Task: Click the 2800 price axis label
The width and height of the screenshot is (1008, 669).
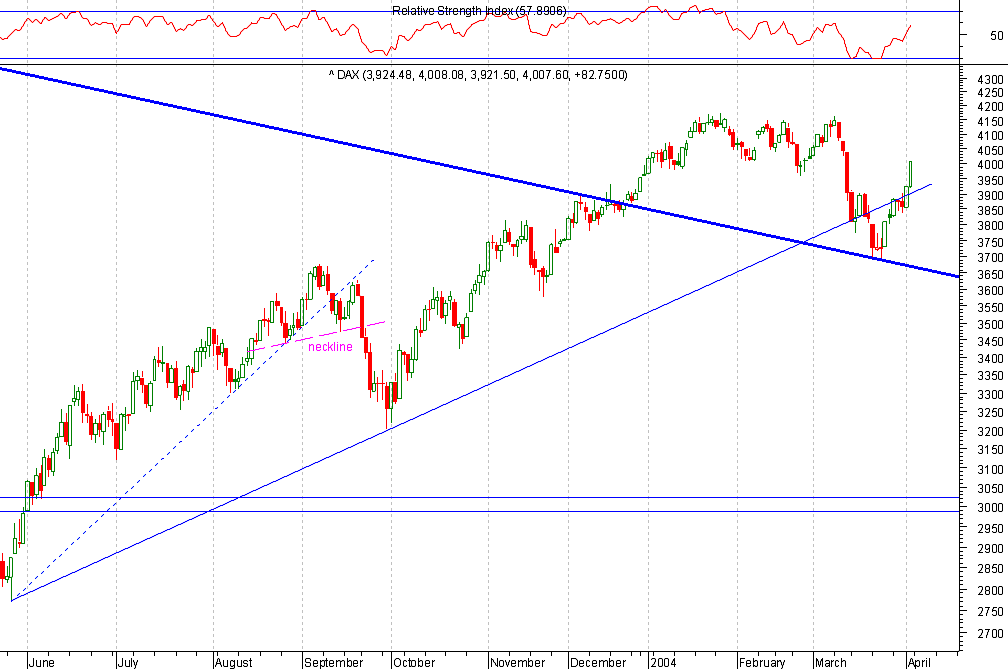Action: (990, 590)
